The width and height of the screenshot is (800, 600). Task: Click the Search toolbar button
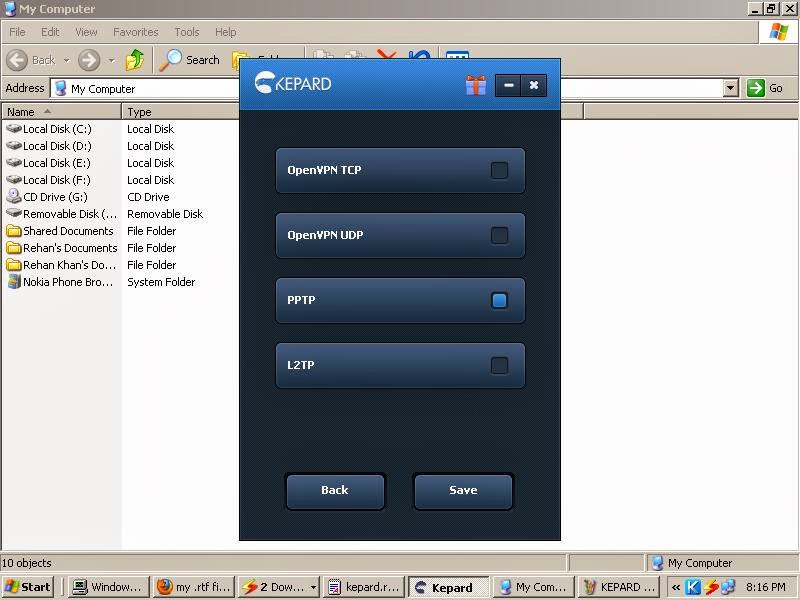coord(189,60)
